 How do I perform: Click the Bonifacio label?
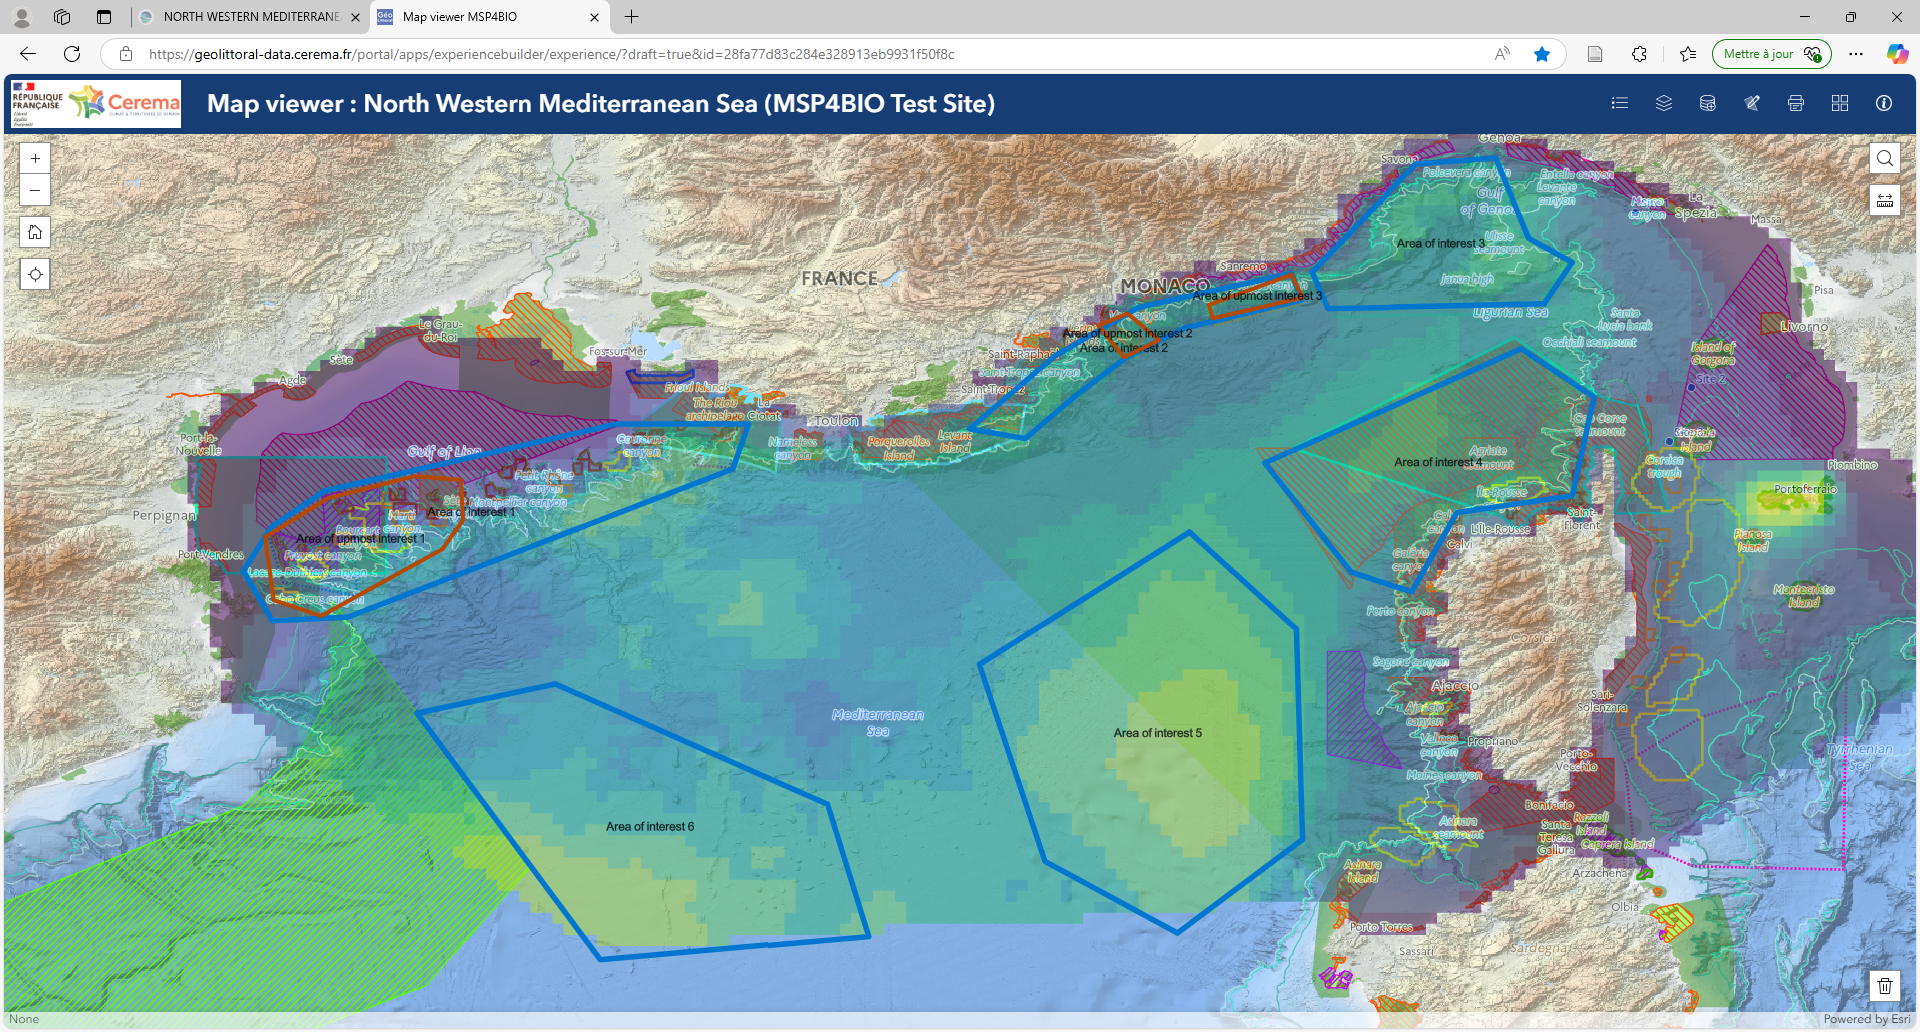pos(1549,805)
